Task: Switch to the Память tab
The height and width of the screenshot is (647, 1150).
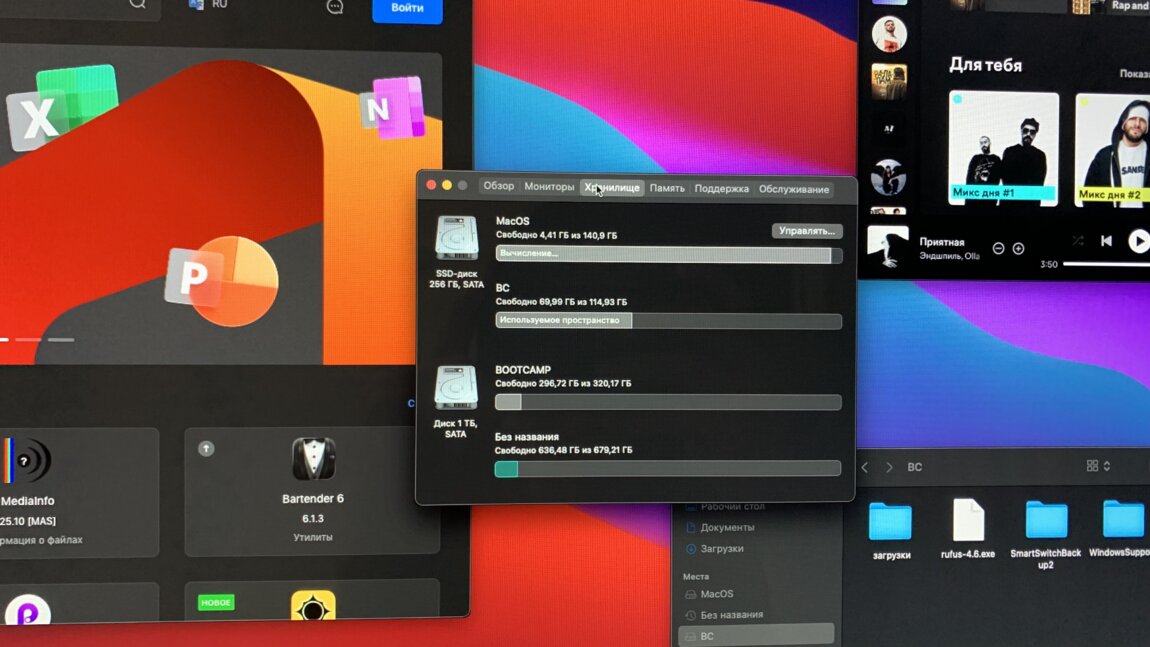Action: (667, 188)
